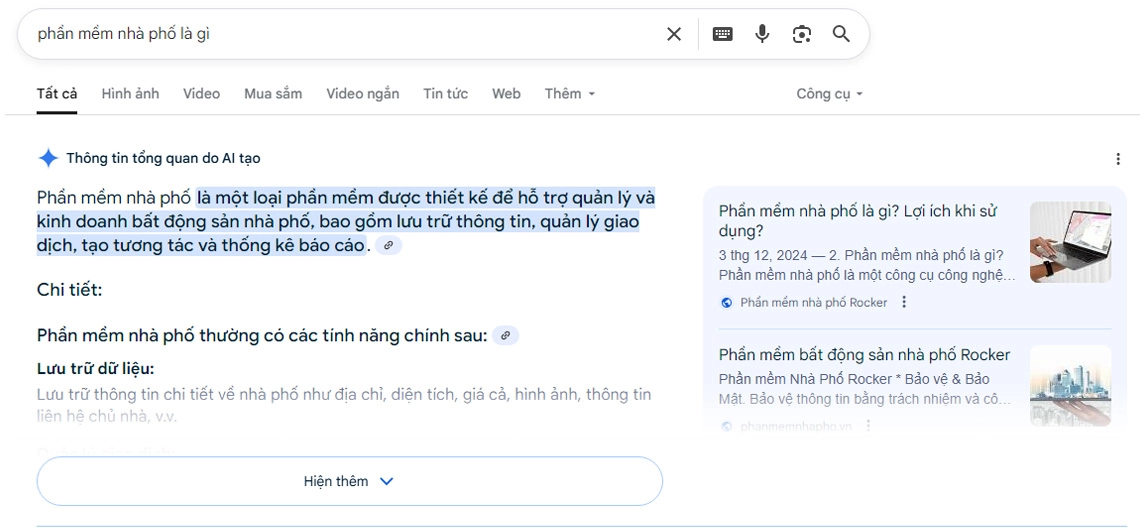Viewport: 1145px width, 530px height.
Task: Clear the search query with X icon
Action: [x=673, y=34]
